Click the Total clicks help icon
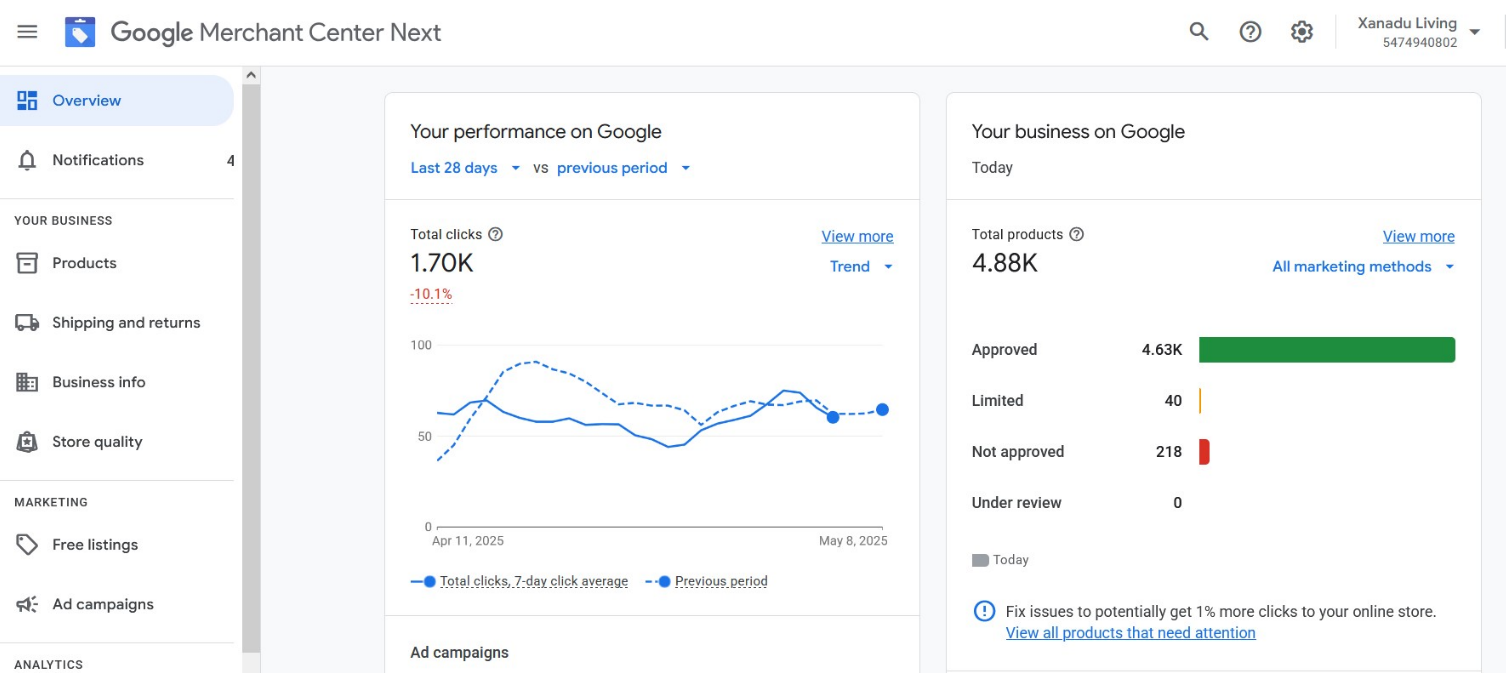Viewport: 1506px width, 676px height. [495, 235]
